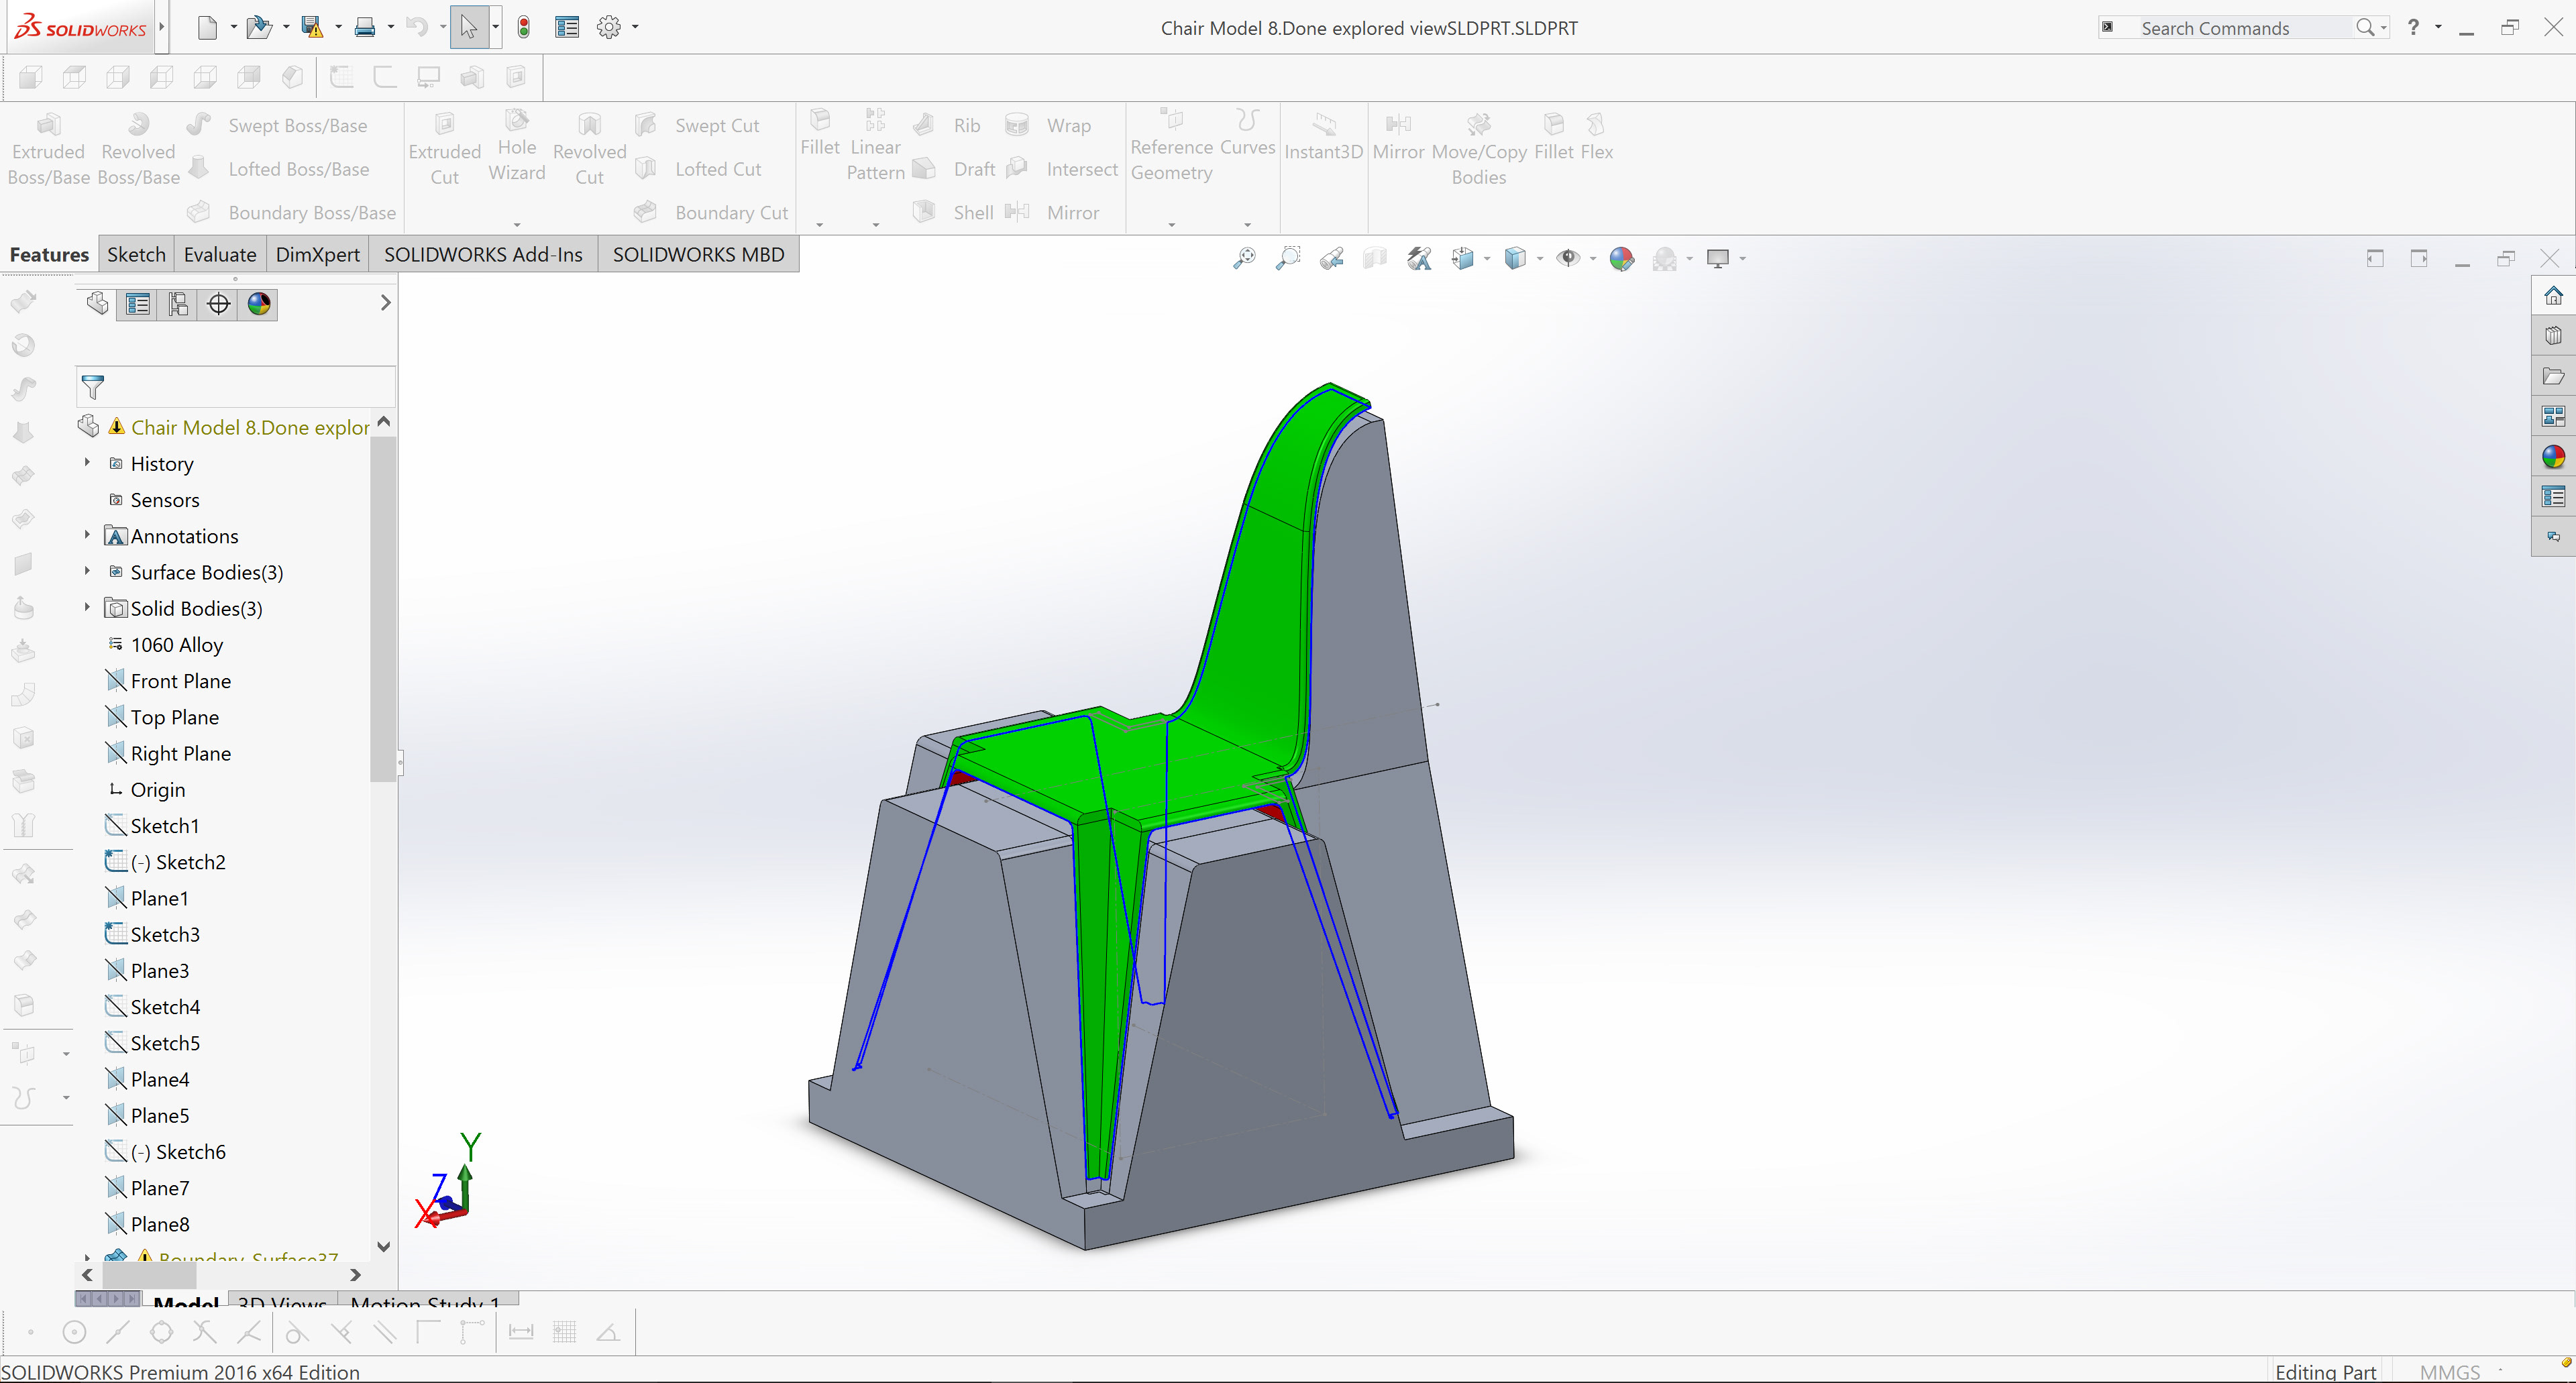Switch to PropertyManager tab icon
The image size is (2576, 1383).
(137, 304)
